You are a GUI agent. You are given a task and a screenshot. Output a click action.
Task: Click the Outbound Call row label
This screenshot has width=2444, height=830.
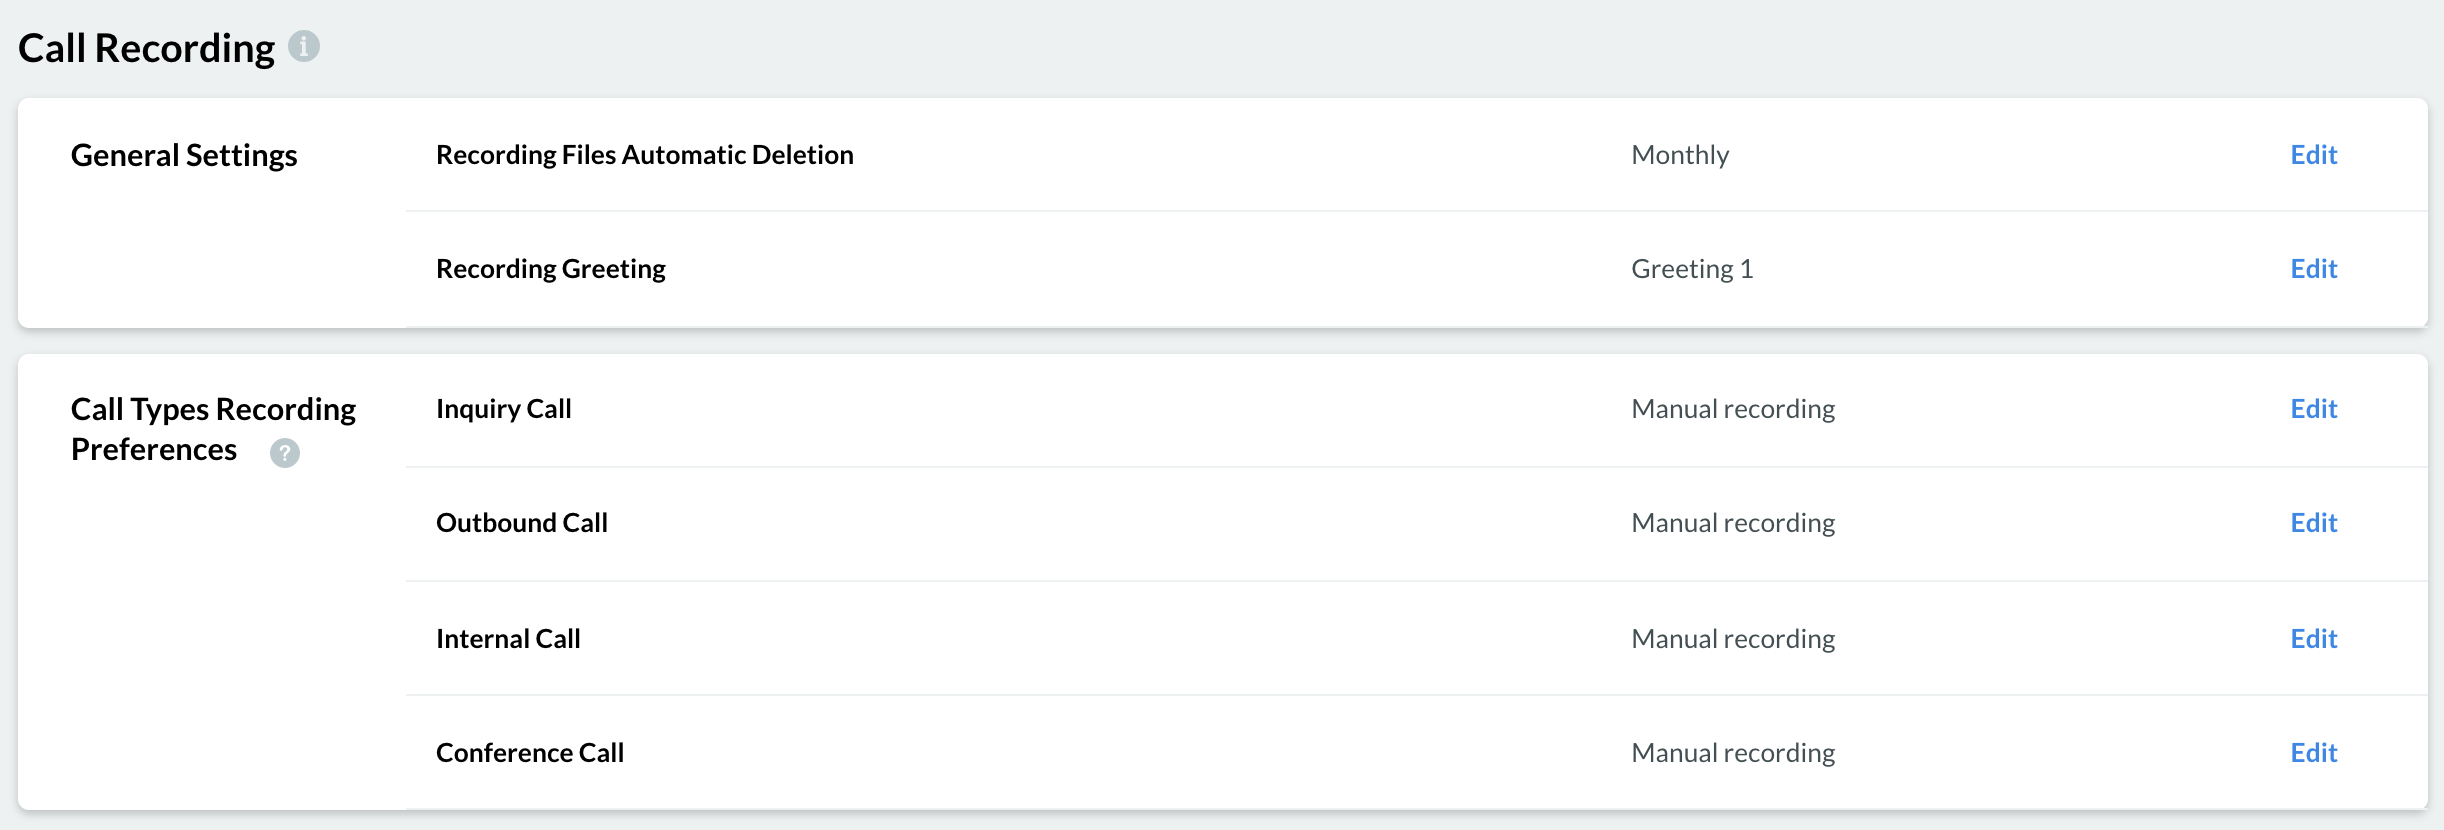pyautogui.click(x=522, y=523)
